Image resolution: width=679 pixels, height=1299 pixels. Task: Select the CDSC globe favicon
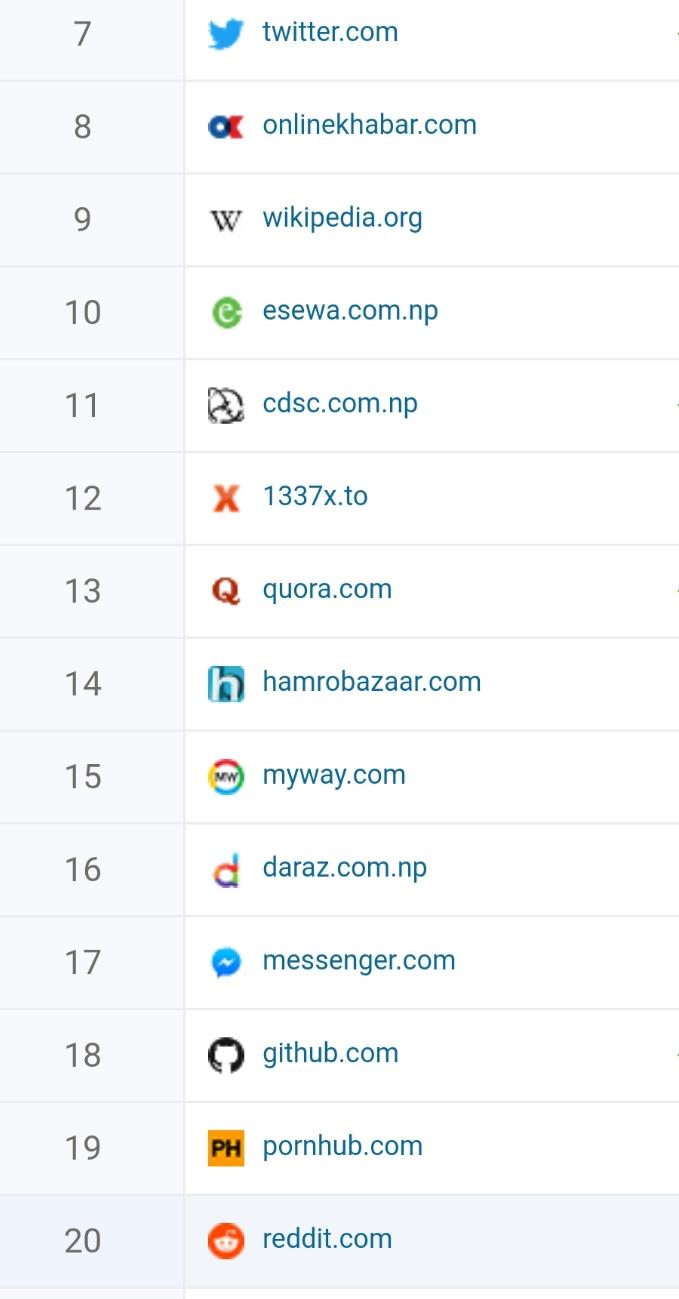(x=226, y=404)
